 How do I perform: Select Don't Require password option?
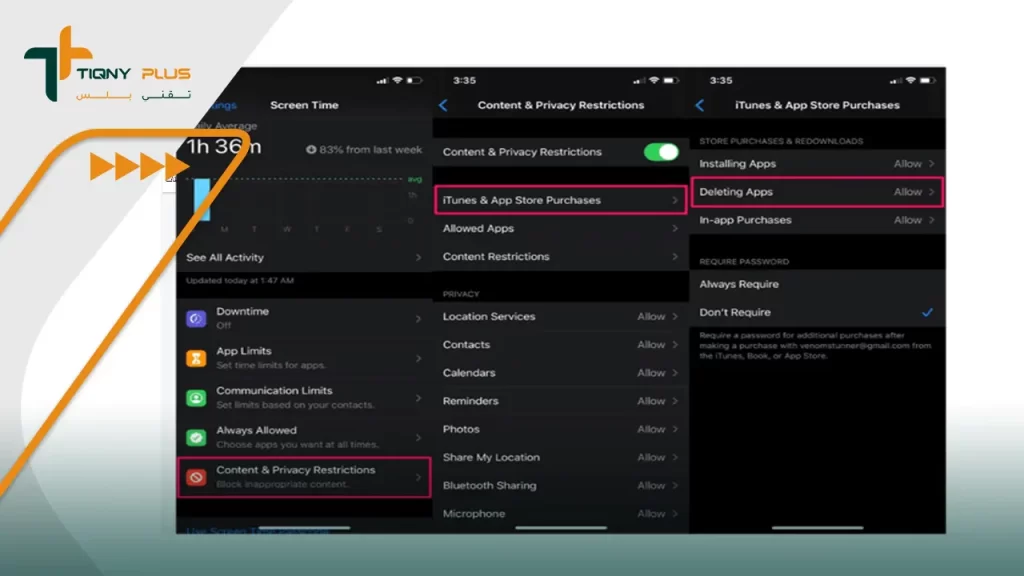pos(817,312)
